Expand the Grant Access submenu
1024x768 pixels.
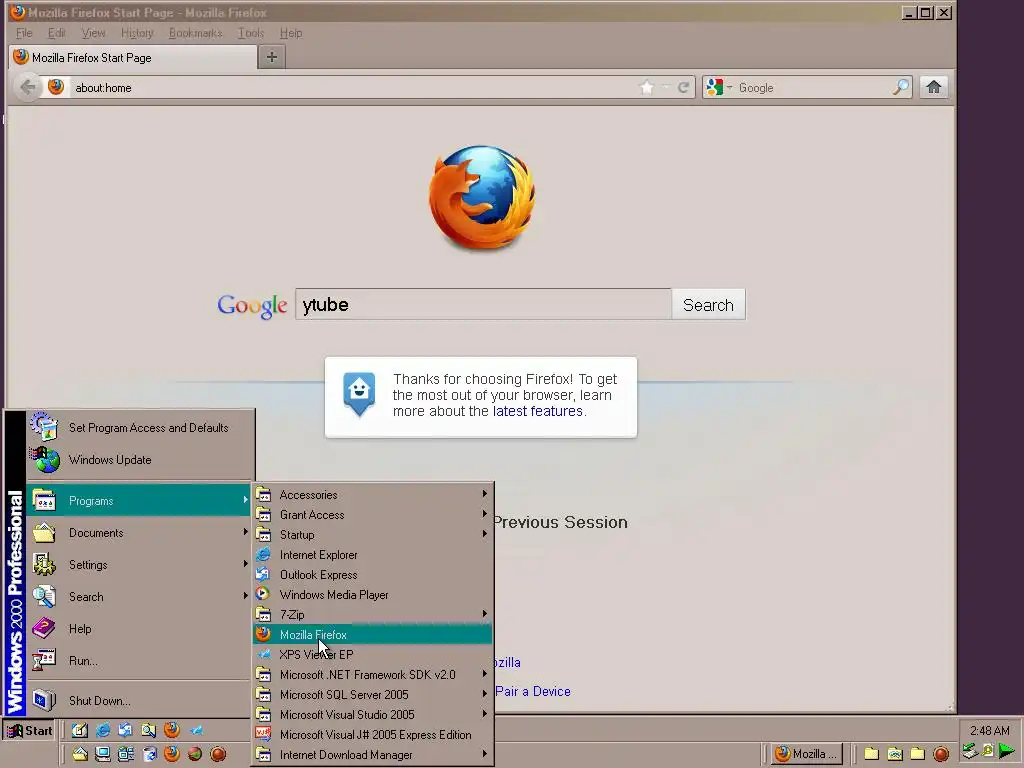coord(372,515)
